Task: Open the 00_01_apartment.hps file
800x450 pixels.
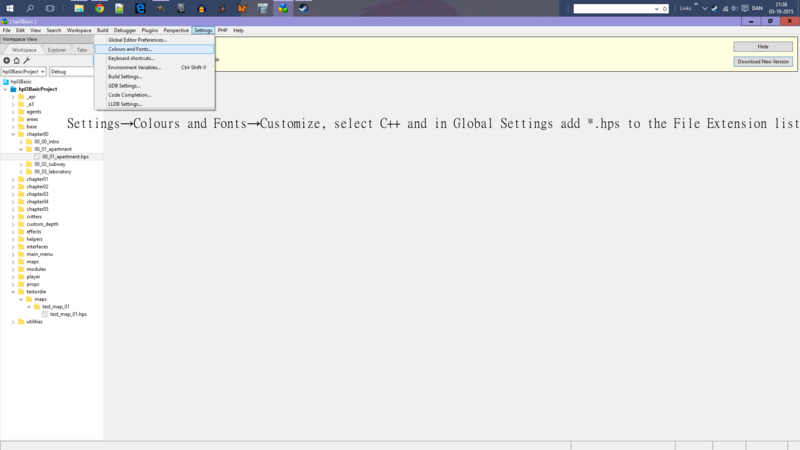Action: pos(65,157)
